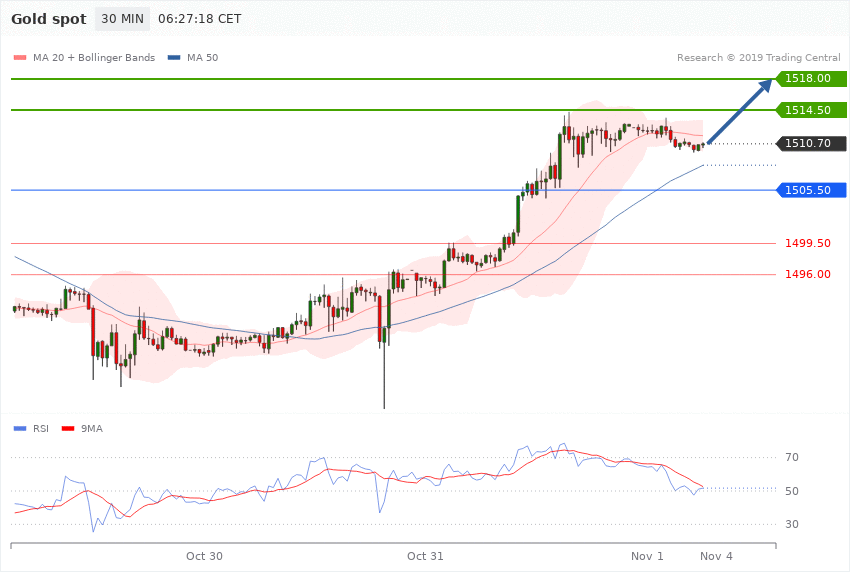The image size is (850, 576).
Task: Click the blue RSI legend swatch
Action: (20, 429)
